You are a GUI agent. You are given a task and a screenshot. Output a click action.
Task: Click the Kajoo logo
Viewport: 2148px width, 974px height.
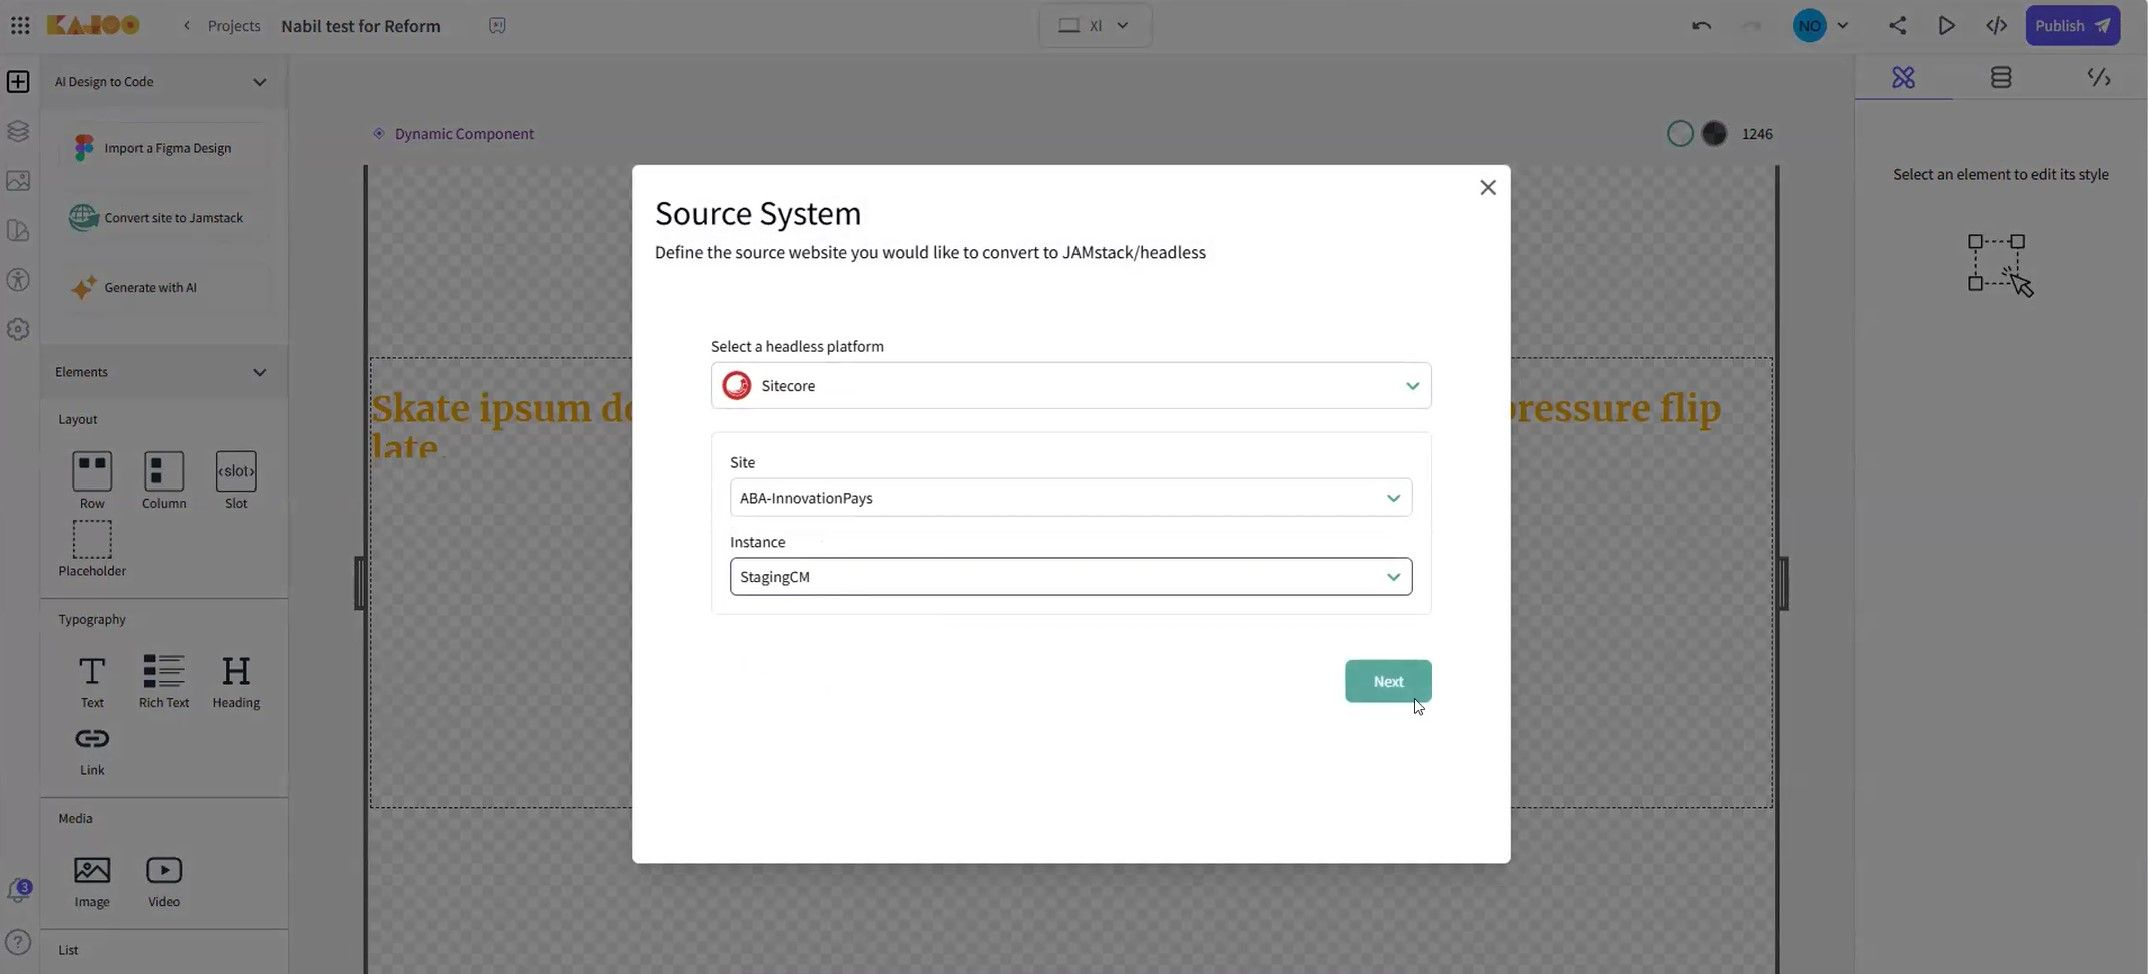tap(93, 25)
